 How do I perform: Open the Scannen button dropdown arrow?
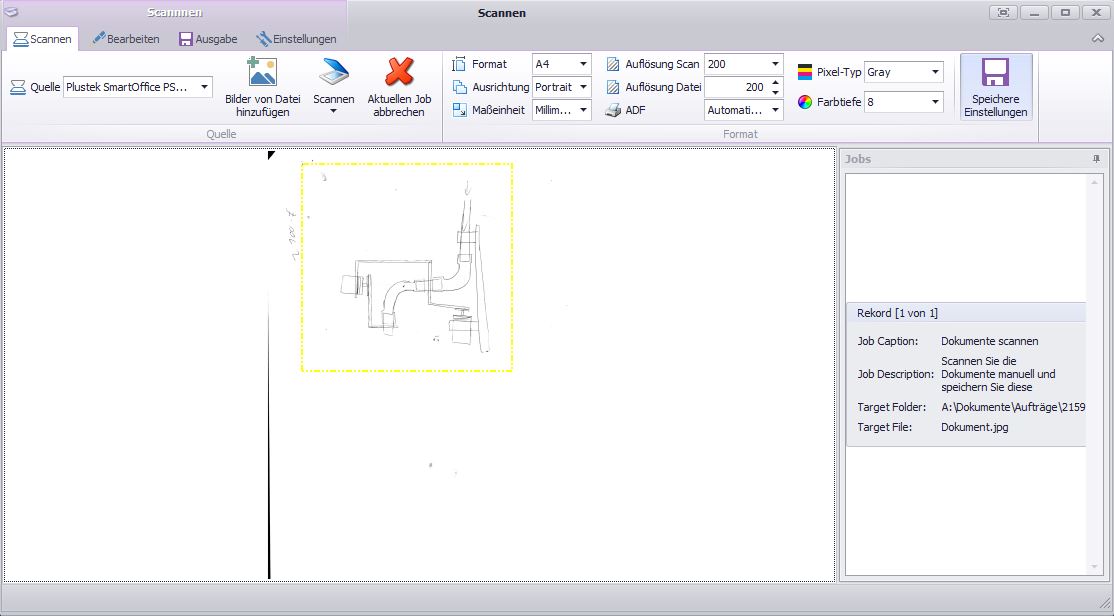333,111
